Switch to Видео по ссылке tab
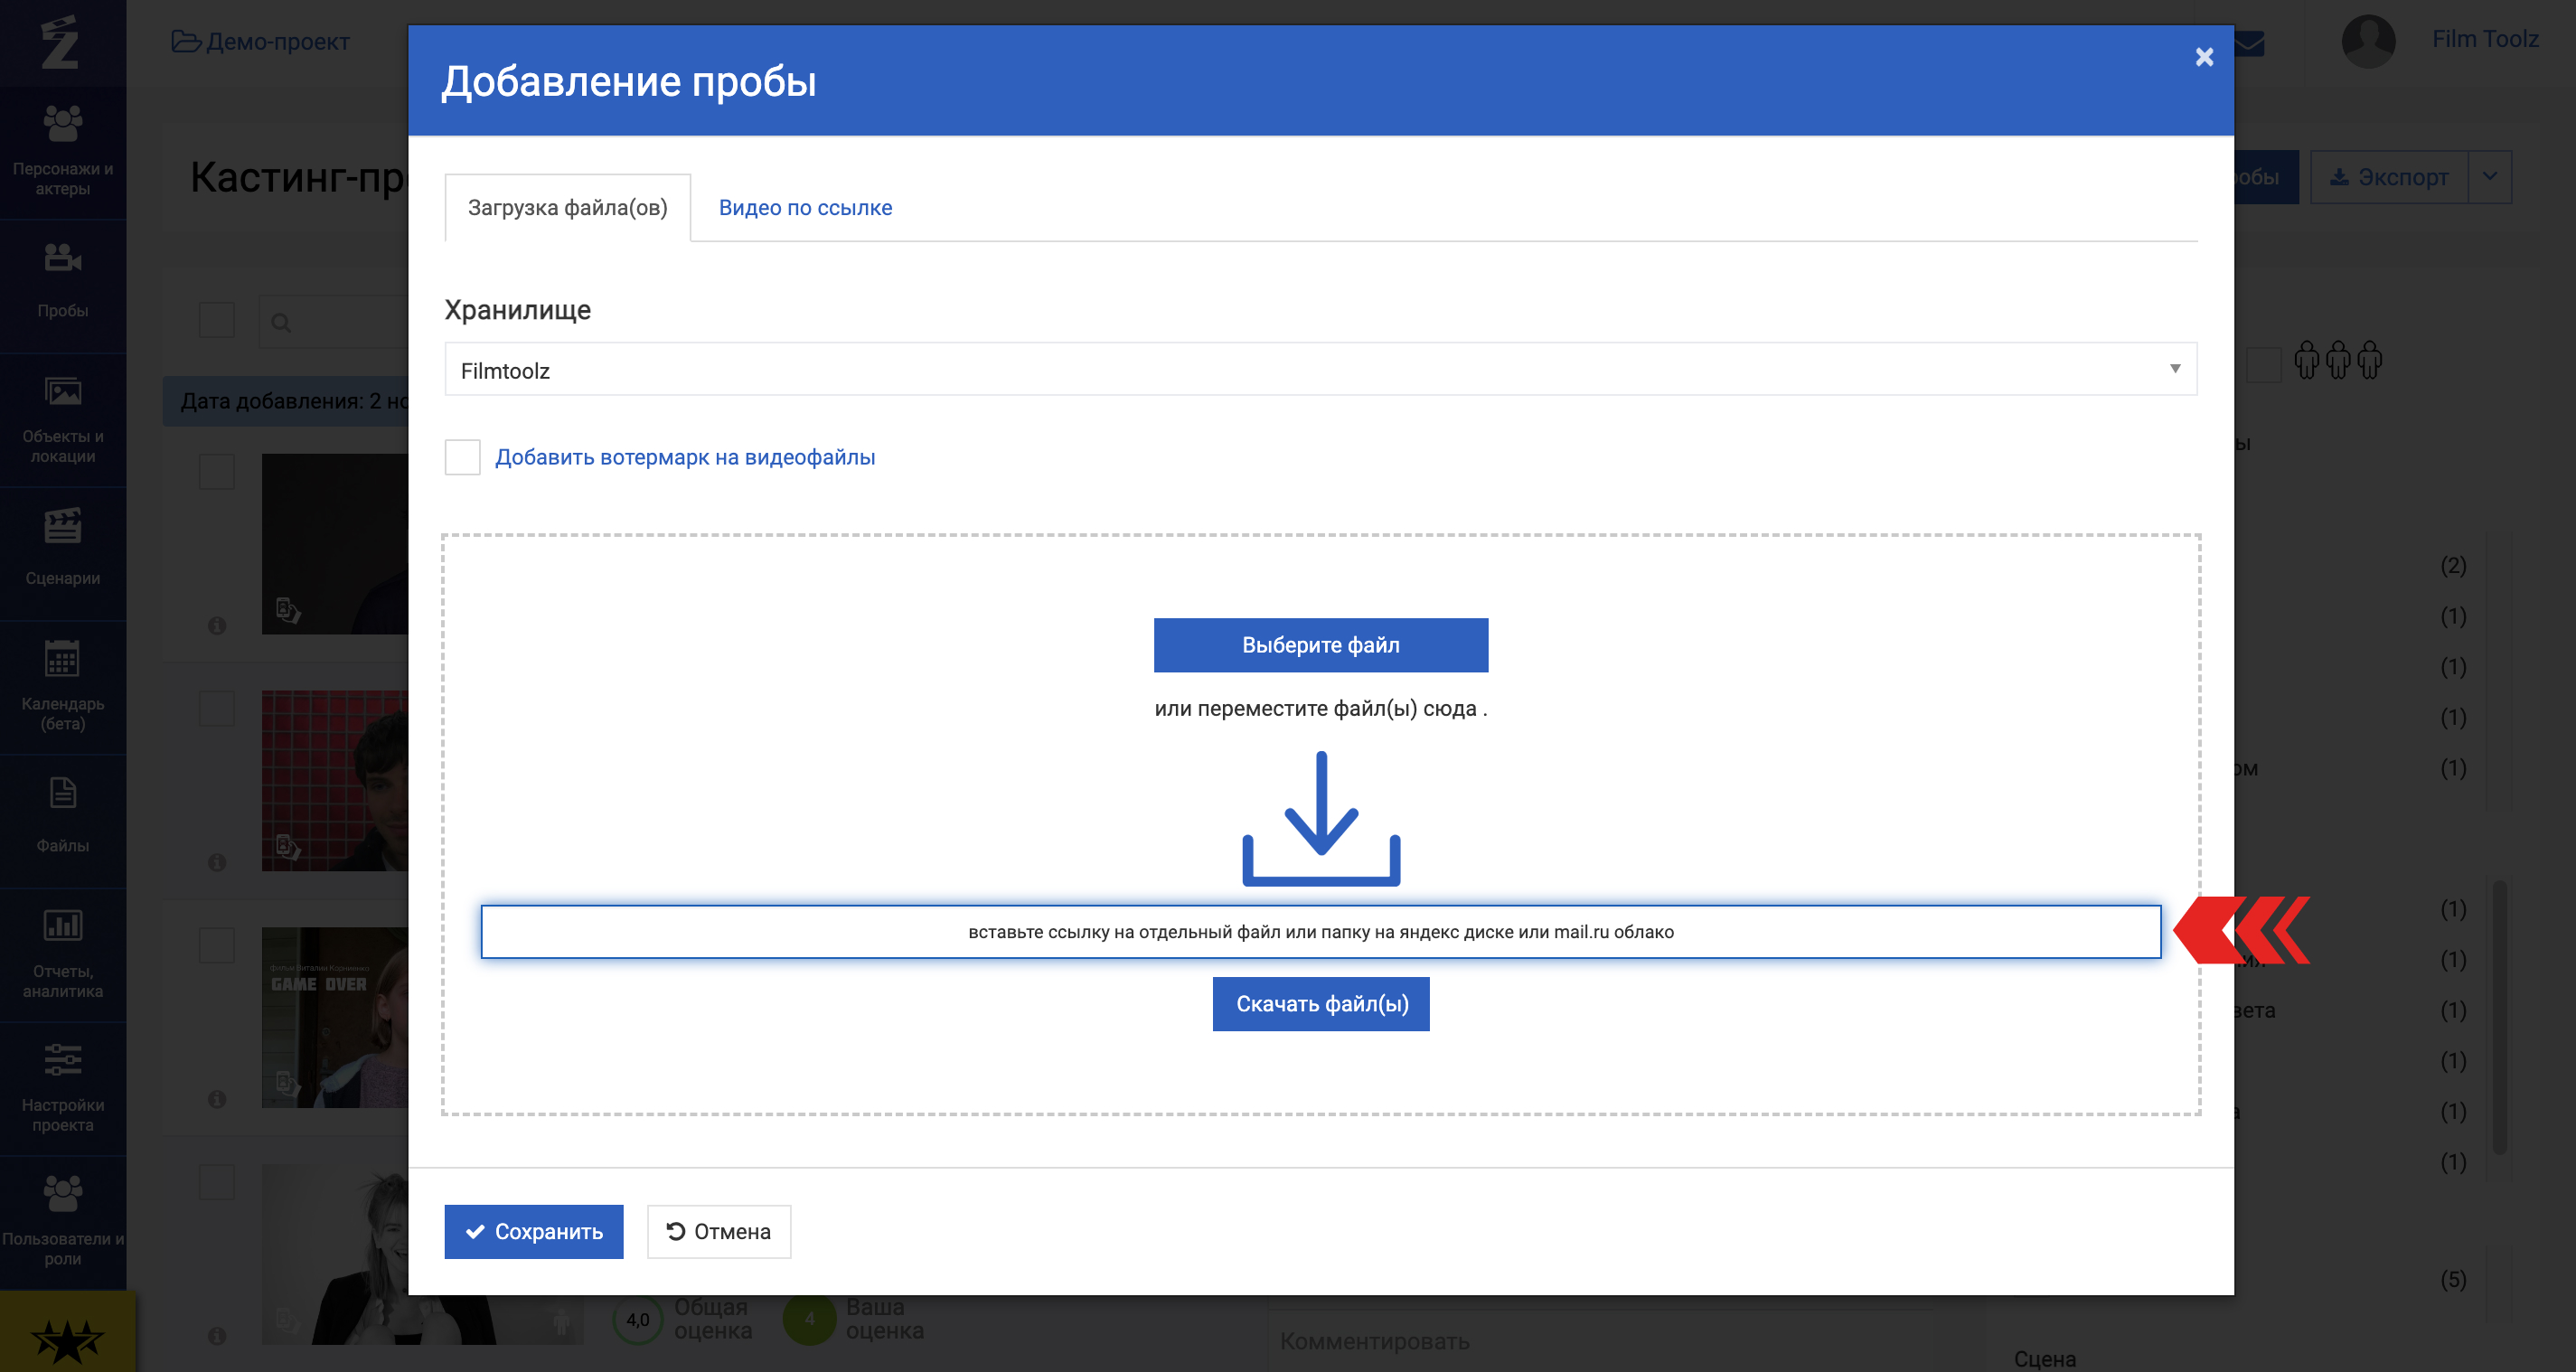This screenshot has width=2576, height=1372. (x=805, y=208)
